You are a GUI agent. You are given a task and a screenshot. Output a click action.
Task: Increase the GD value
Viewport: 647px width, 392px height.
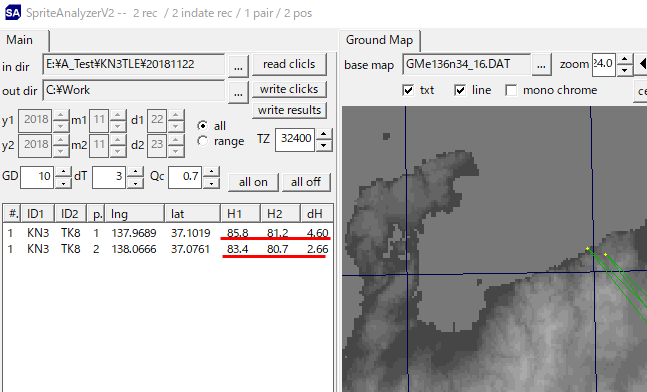[63, 172]
